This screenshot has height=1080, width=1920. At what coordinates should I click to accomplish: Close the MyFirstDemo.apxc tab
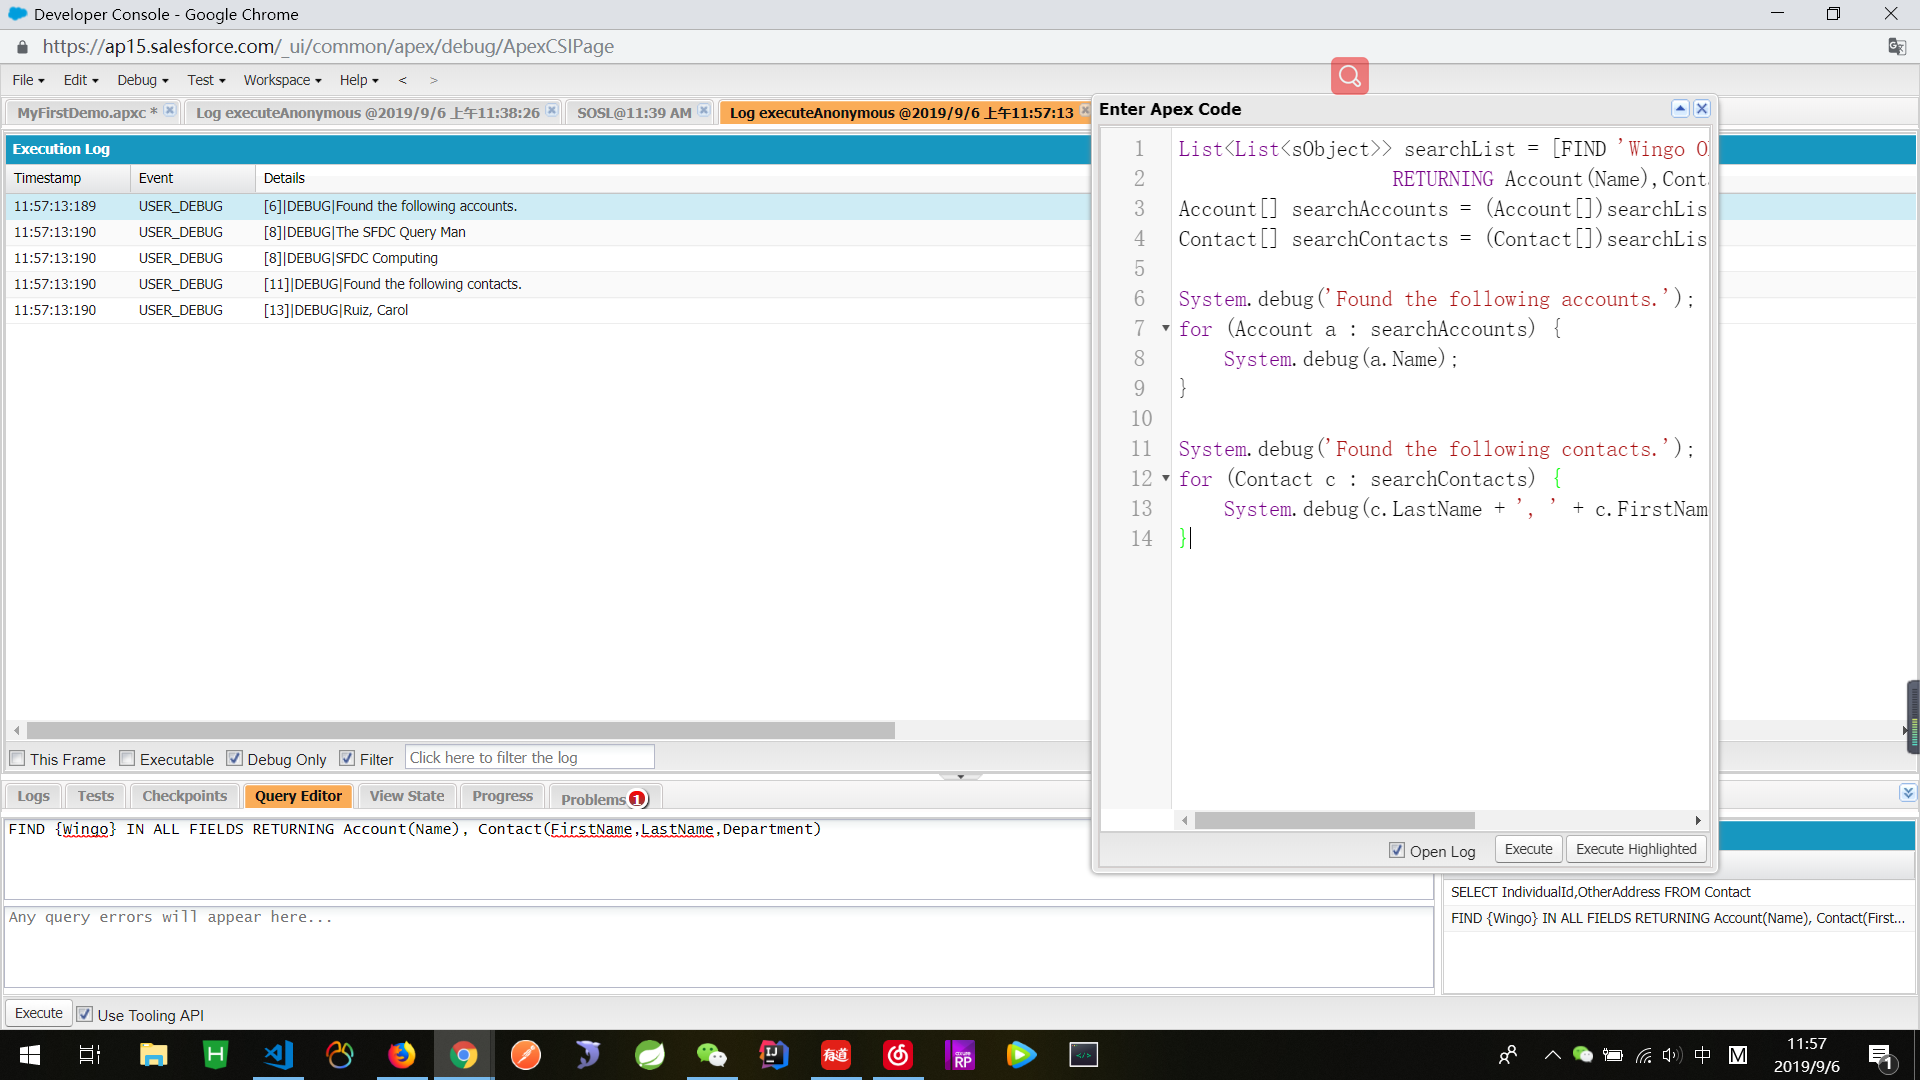[x=170, y=111]
